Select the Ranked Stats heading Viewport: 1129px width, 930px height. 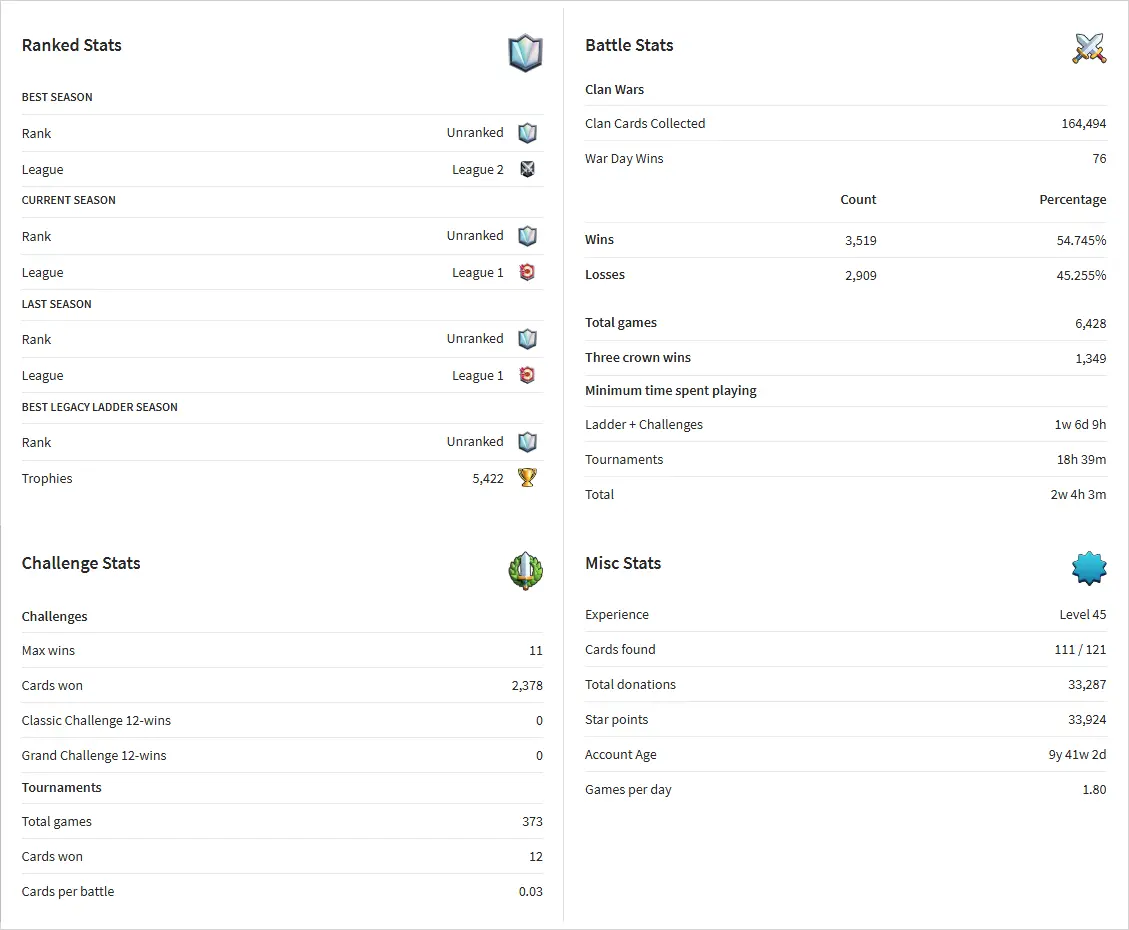click(x=72, y=45)
